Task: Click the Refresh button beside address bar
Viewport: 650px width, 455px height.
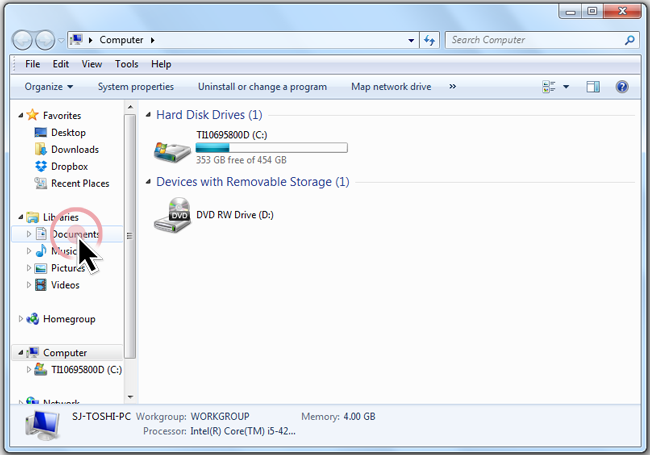Action: click(429, 40)
